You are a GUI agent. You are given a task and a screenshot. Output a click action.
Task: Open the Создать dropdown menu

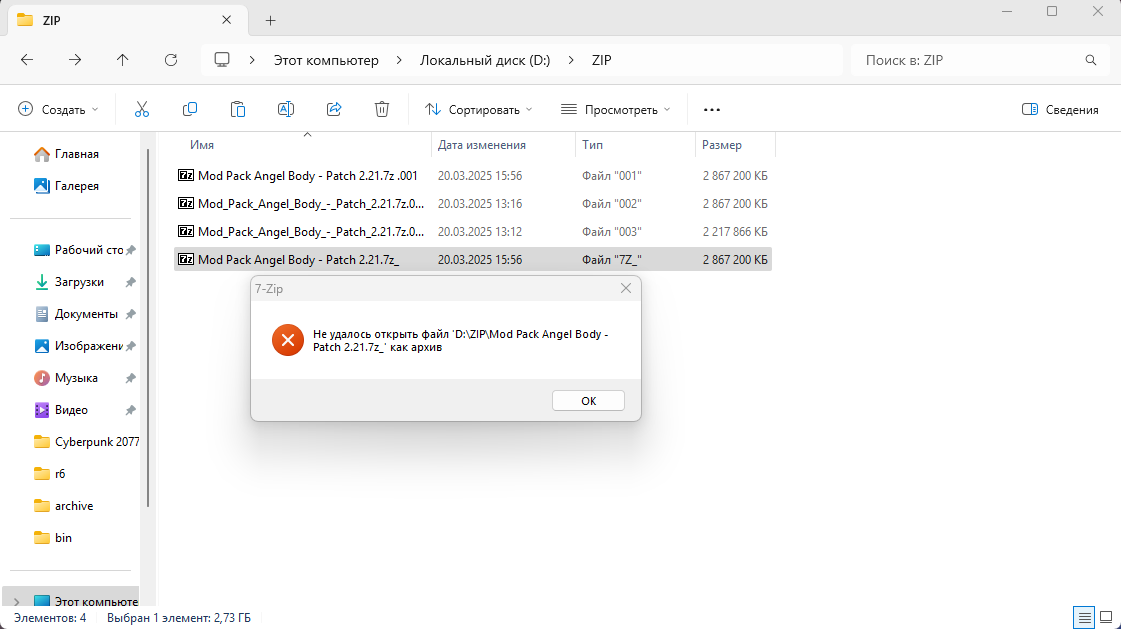[x=59, y=110]
